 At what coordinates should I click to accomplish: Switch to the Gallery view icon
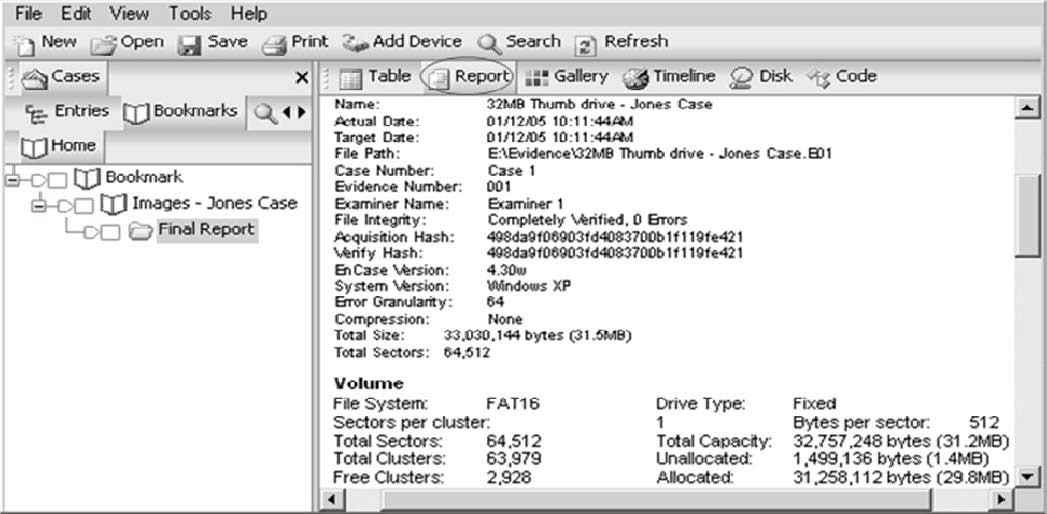coord(537,77)
